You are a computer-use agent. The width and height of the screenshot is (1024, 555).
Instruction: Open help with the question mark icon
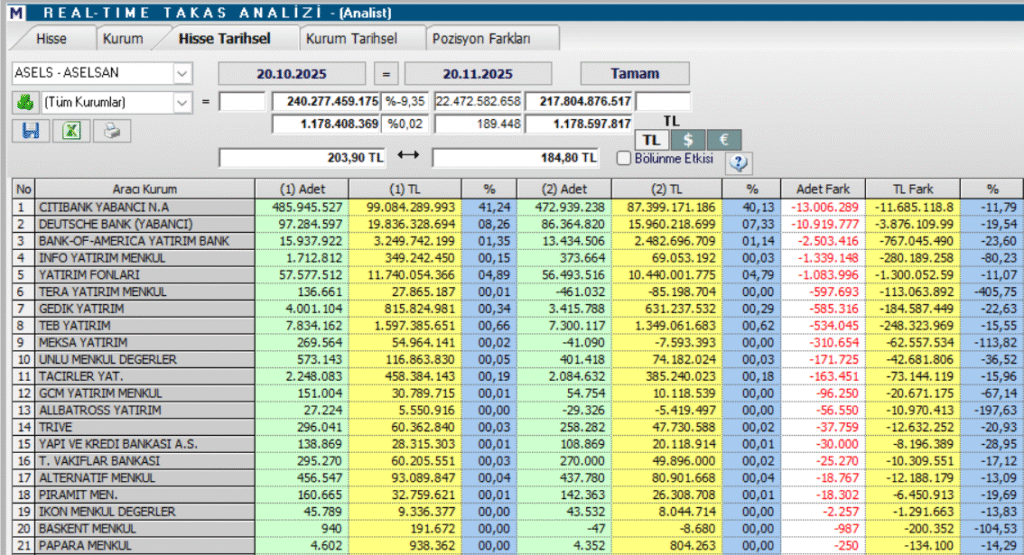740,163
